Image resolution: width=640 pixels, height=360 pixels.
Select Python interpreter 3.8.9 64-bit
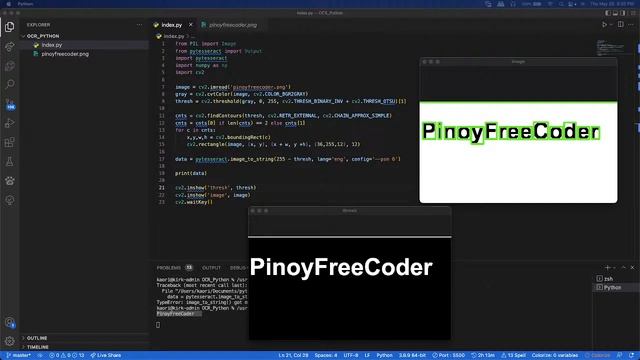[x=412, y=356]
